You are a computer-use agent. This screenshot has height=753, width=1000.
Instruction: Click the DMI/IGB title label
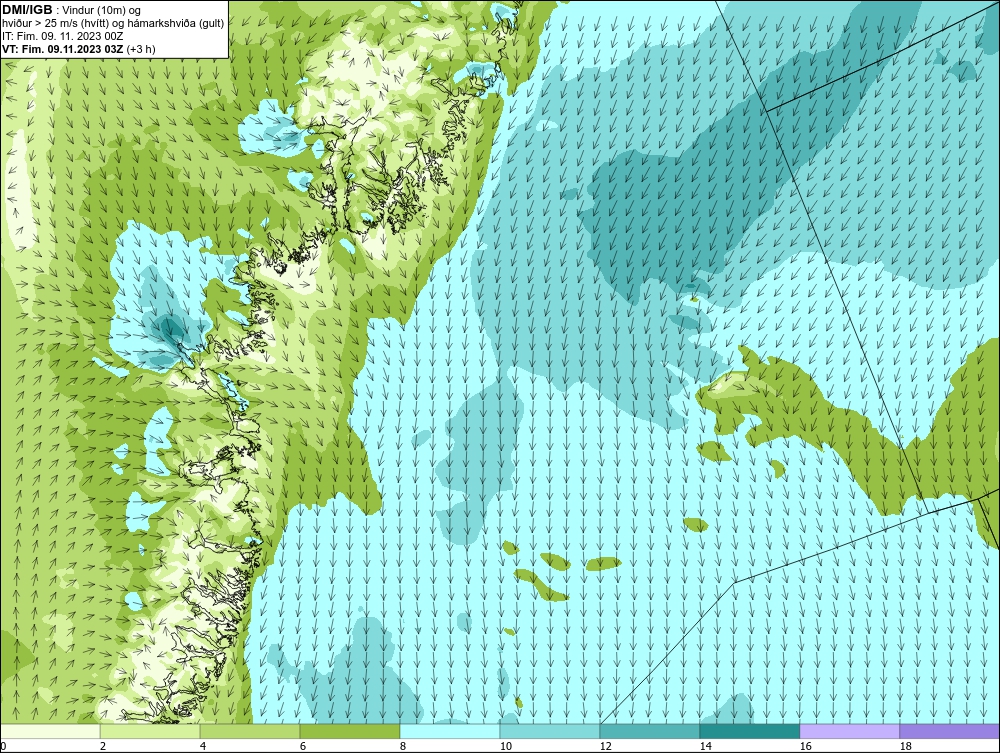pyautogui.click(x=27, y=10)
